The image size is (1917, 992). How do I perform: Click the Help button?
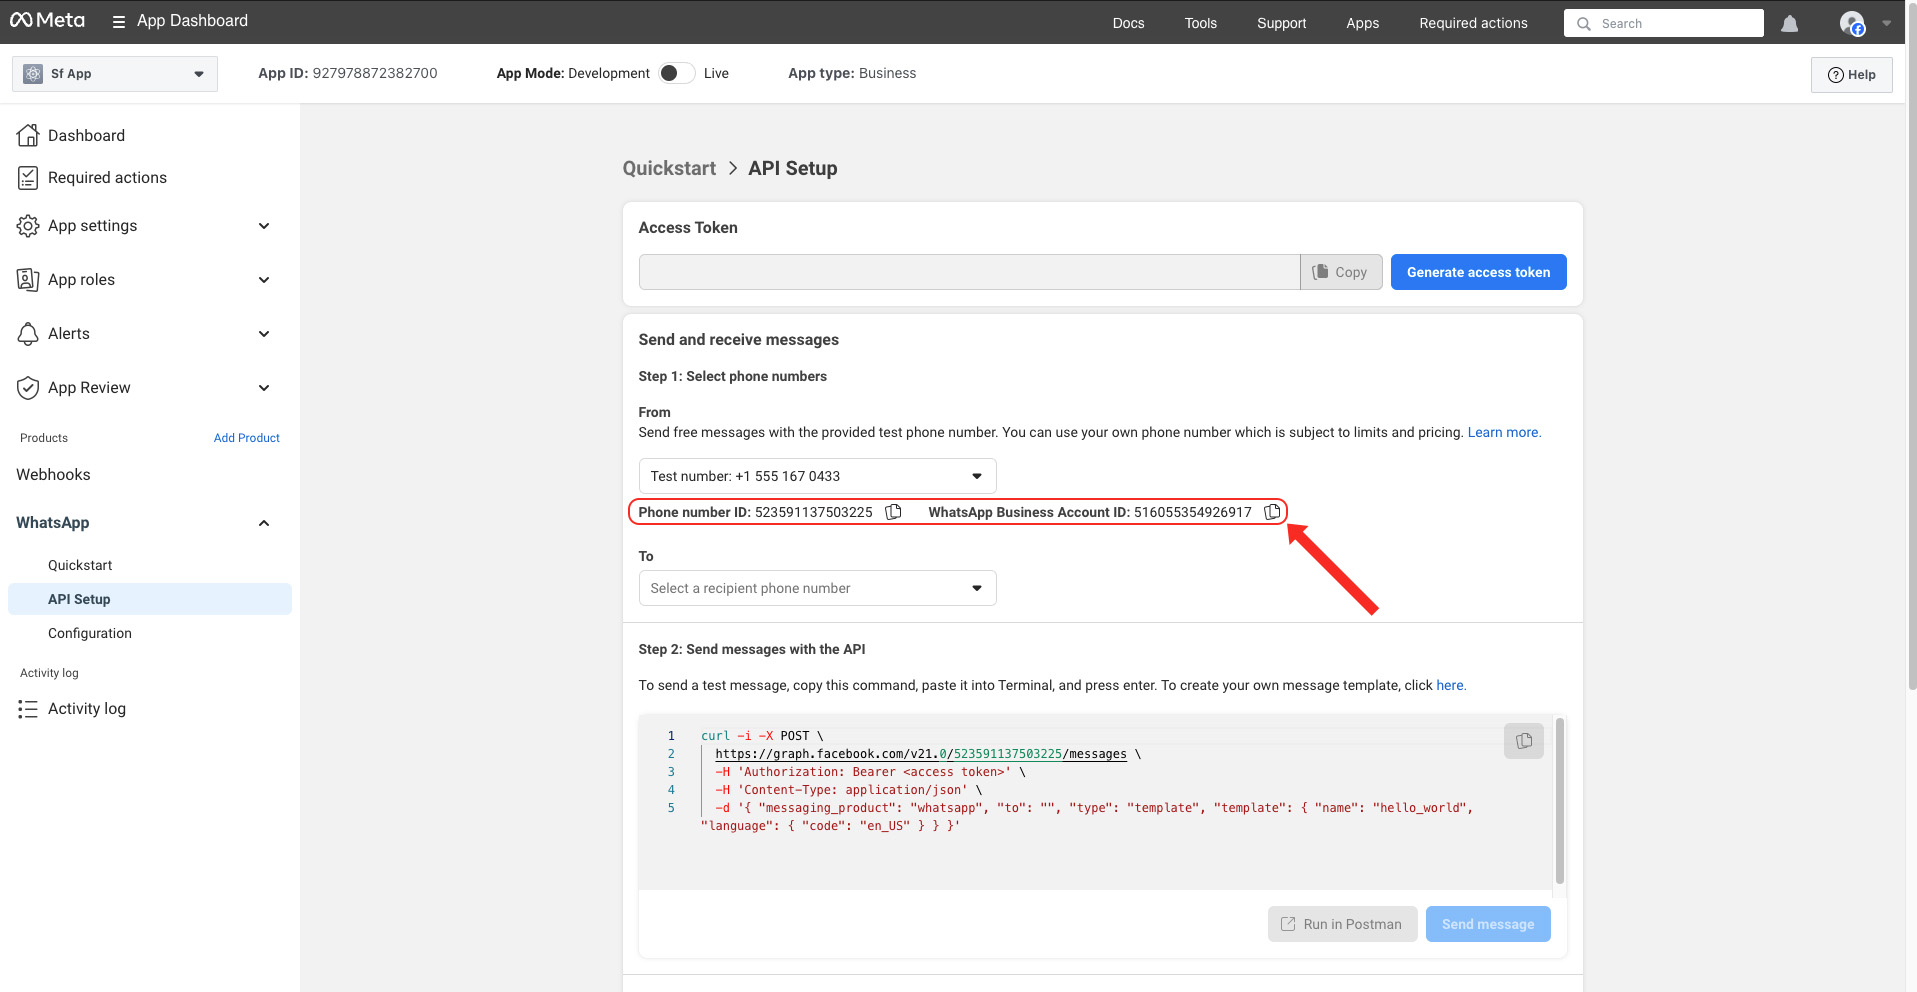click(1851, 74)
